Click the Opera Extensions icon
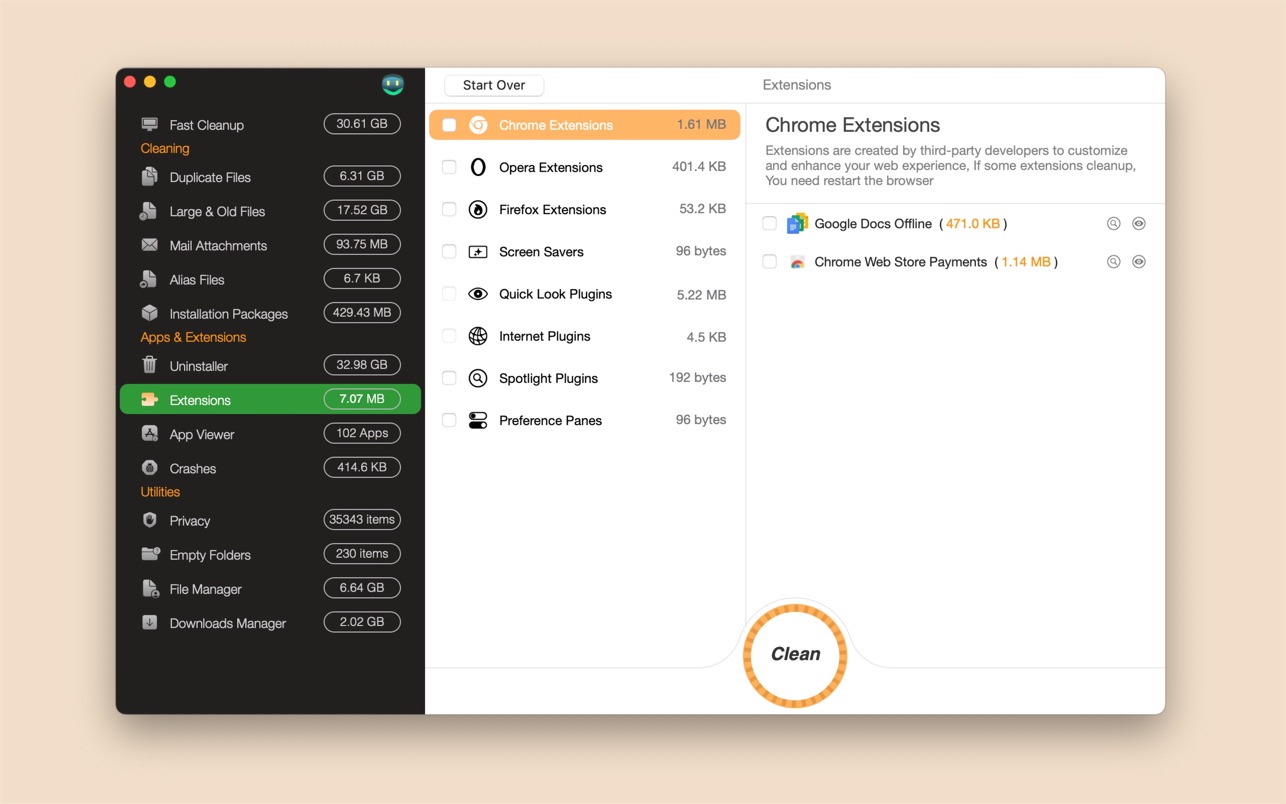This screenshot has width=1286, height=804. (x=478, y=167)
